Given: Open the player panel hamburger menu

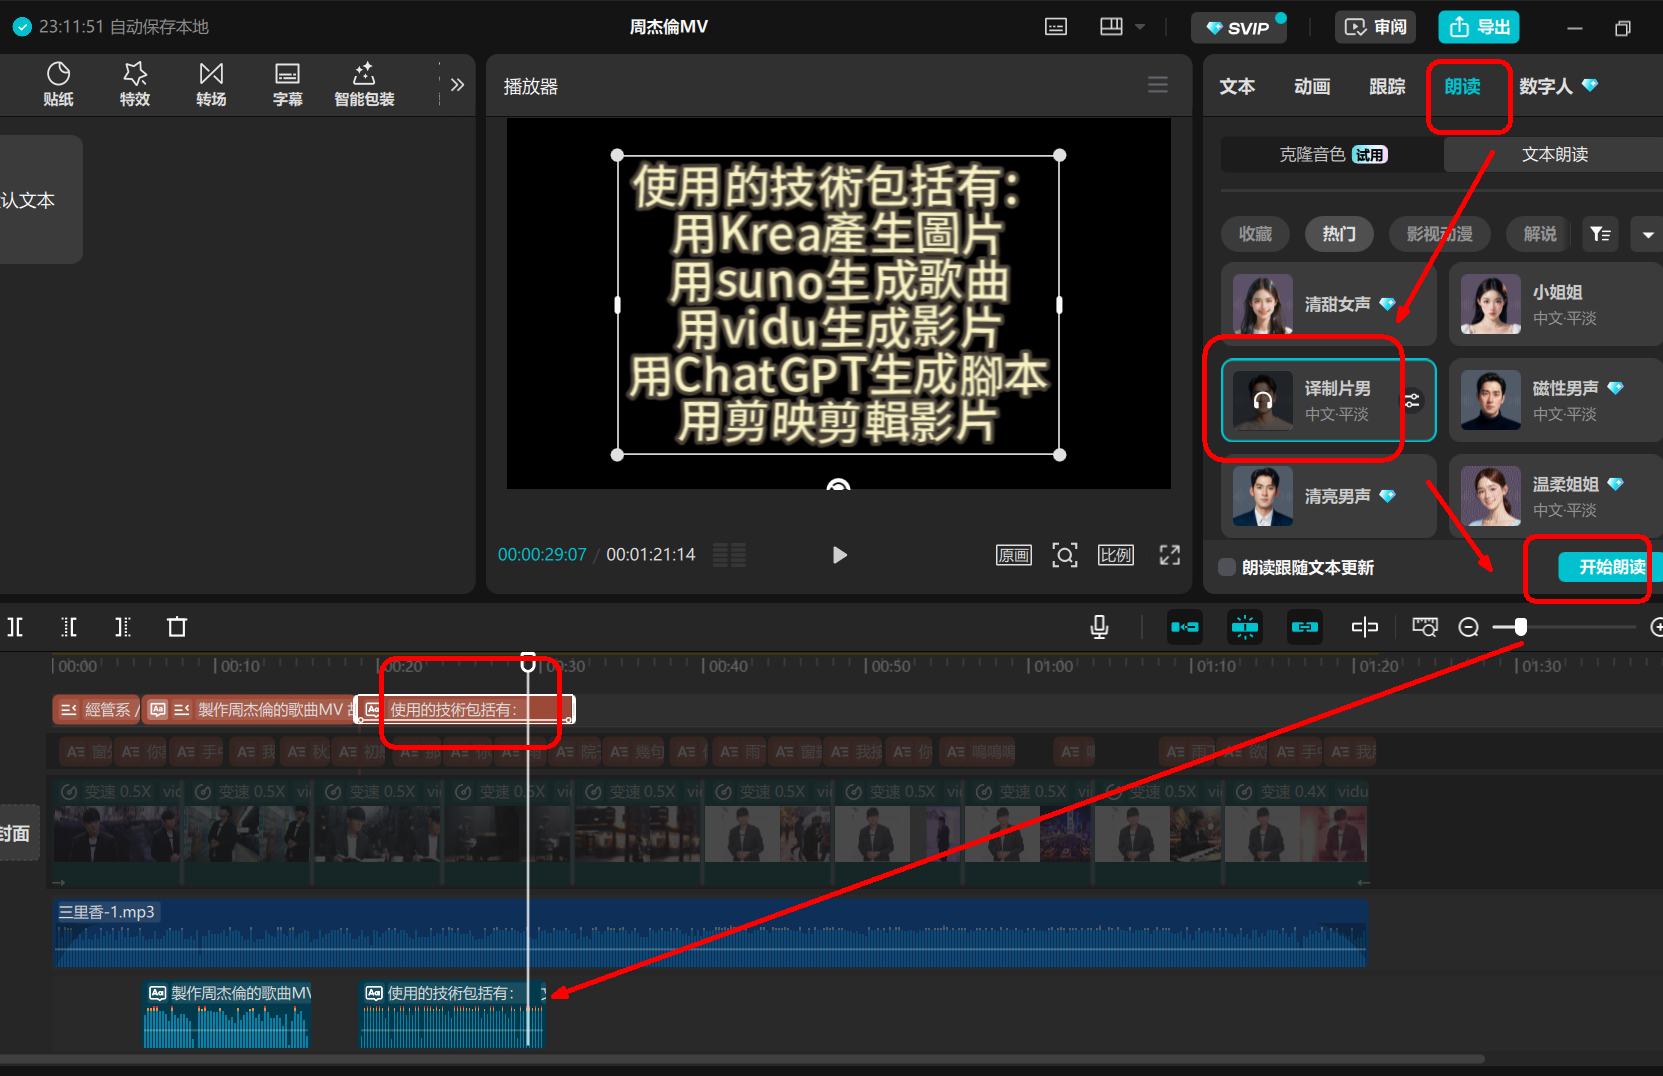Looking at the screenshot, I should tap(1158, 85).
